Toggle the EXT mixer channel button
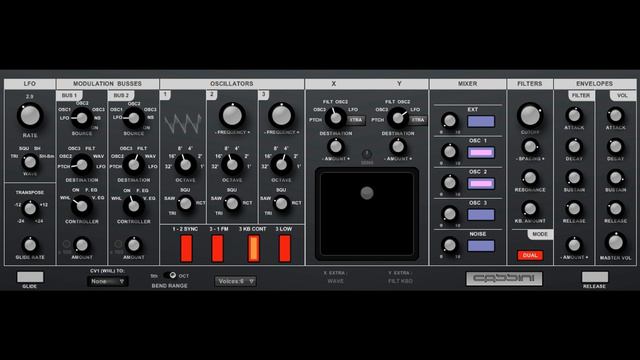640x360 pixels. click(481, 121)
